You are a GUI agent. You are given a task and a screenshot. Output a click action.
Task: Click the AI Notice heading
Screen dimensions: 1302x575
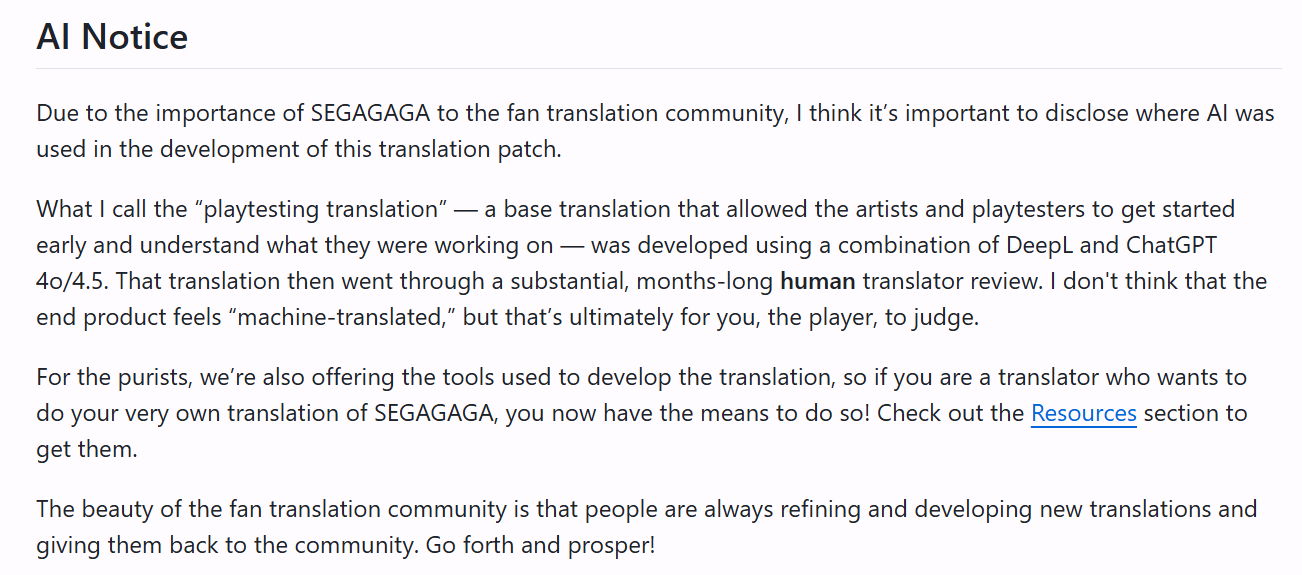pyautogui.click(x=112, y=37)
